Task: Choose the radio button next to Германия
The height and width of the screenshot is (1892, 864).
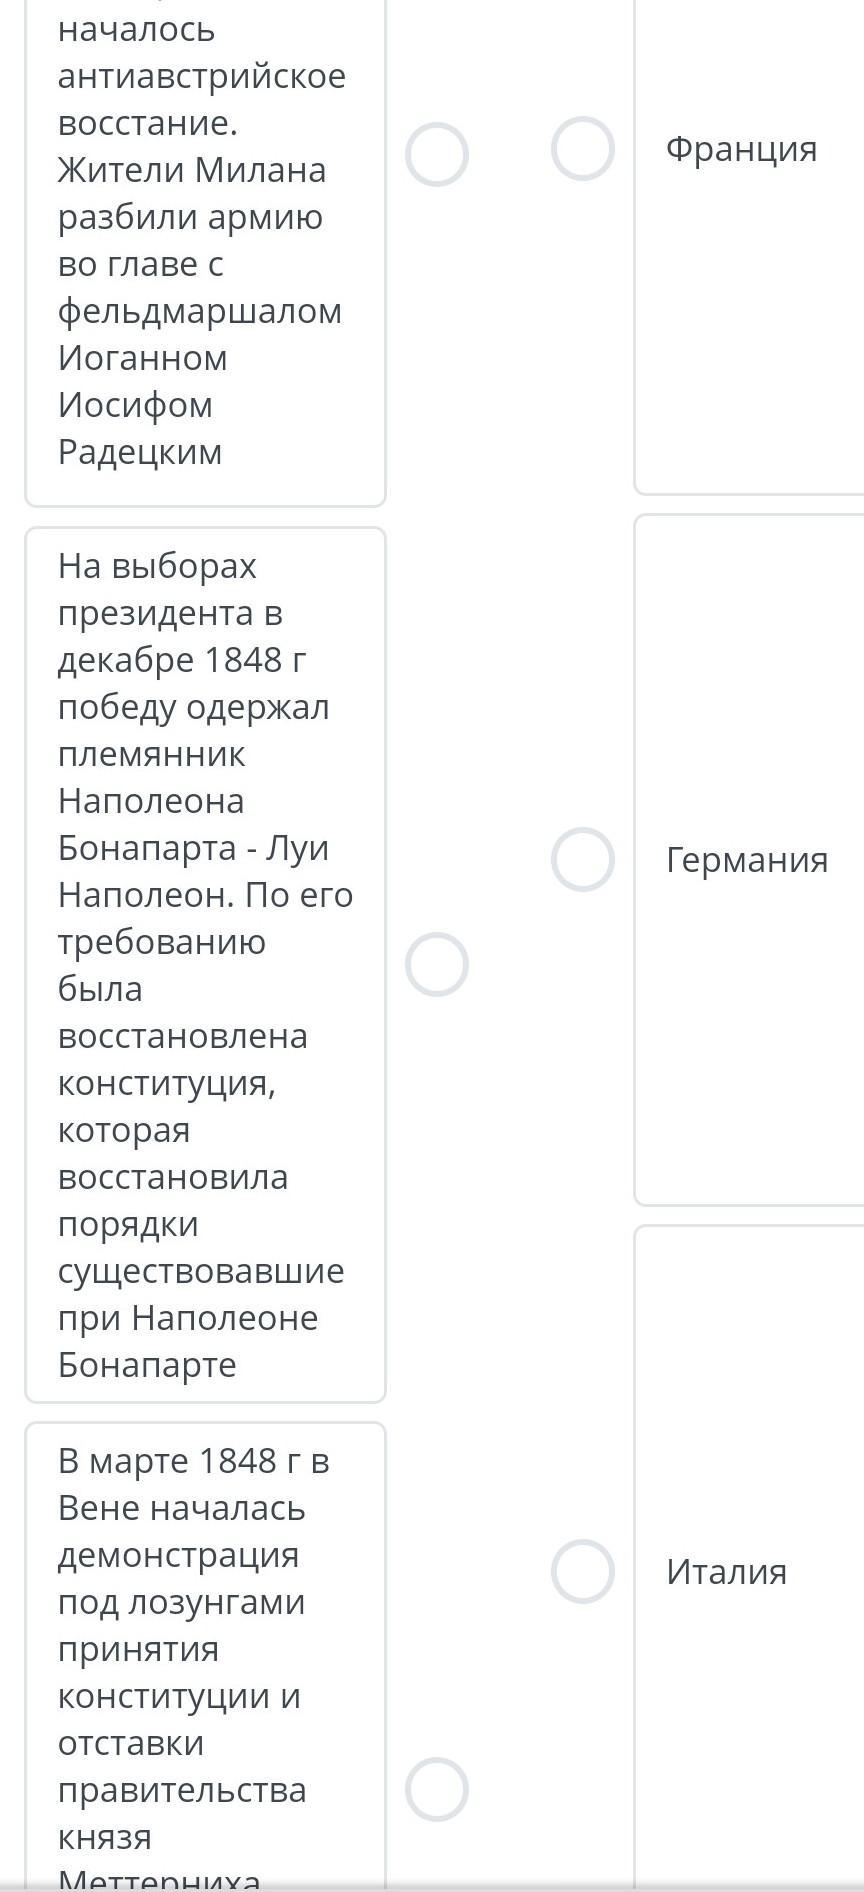Action: pyautogui.click(x=582, y=859)
